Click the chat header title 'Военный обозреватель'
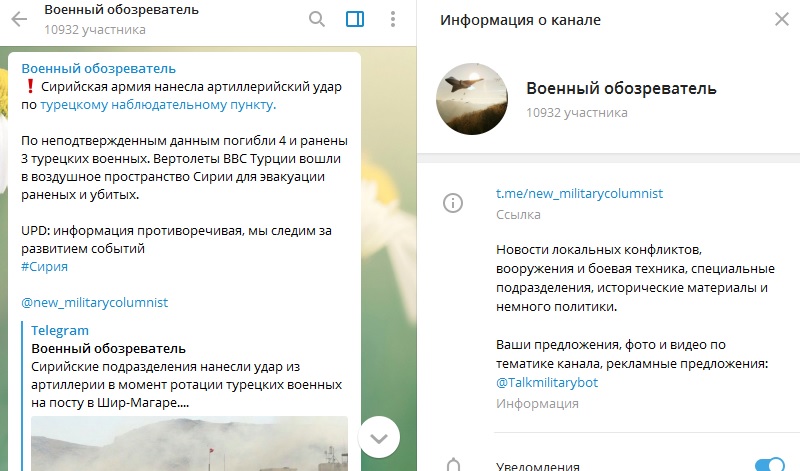 121,10
